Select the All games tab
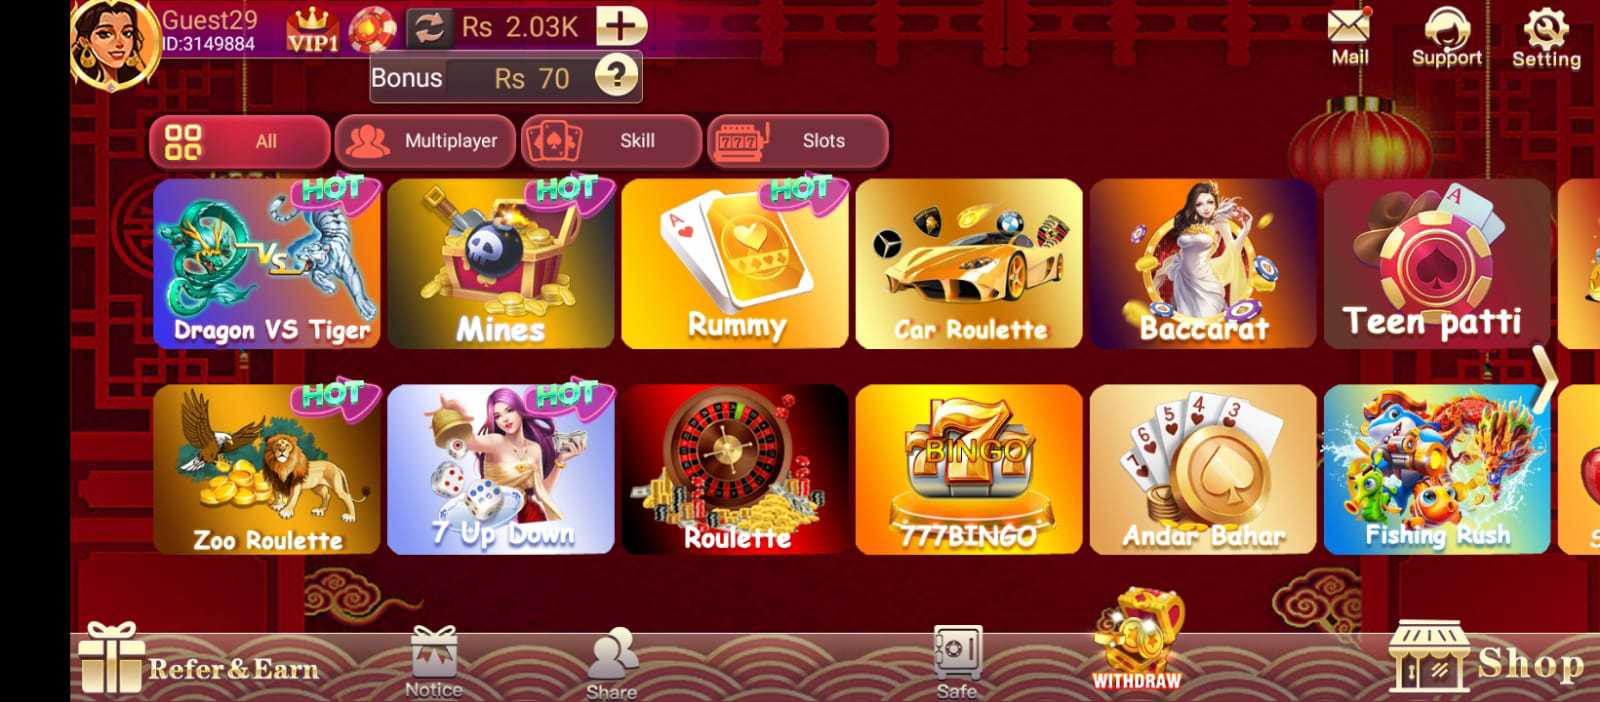 239,141
